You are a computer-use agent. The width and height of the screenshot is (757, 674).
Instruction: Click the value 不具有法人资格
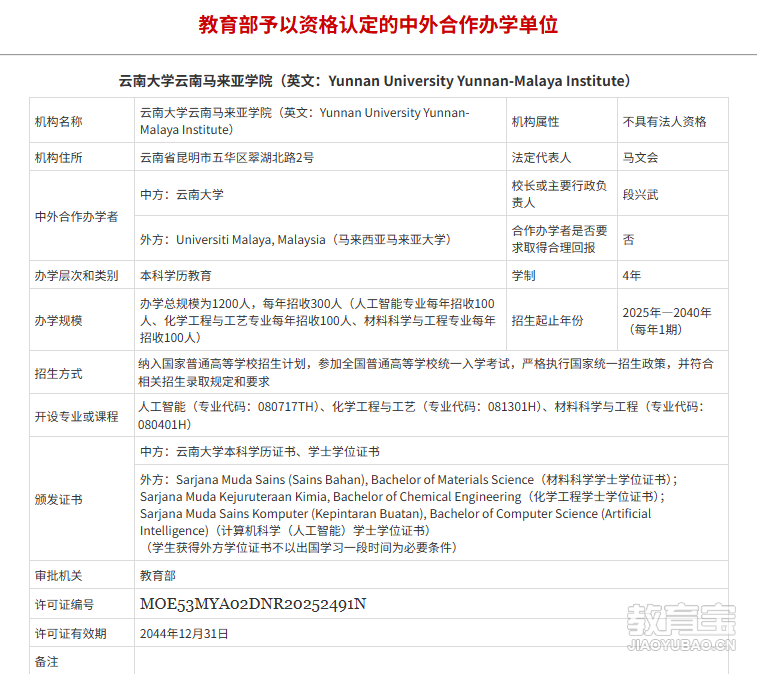pos(664,121)
